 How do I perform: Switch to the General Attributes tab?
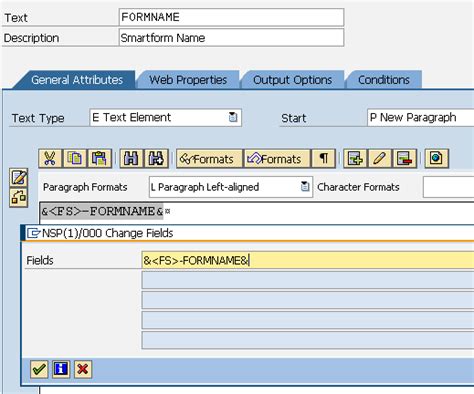(77, 80)
